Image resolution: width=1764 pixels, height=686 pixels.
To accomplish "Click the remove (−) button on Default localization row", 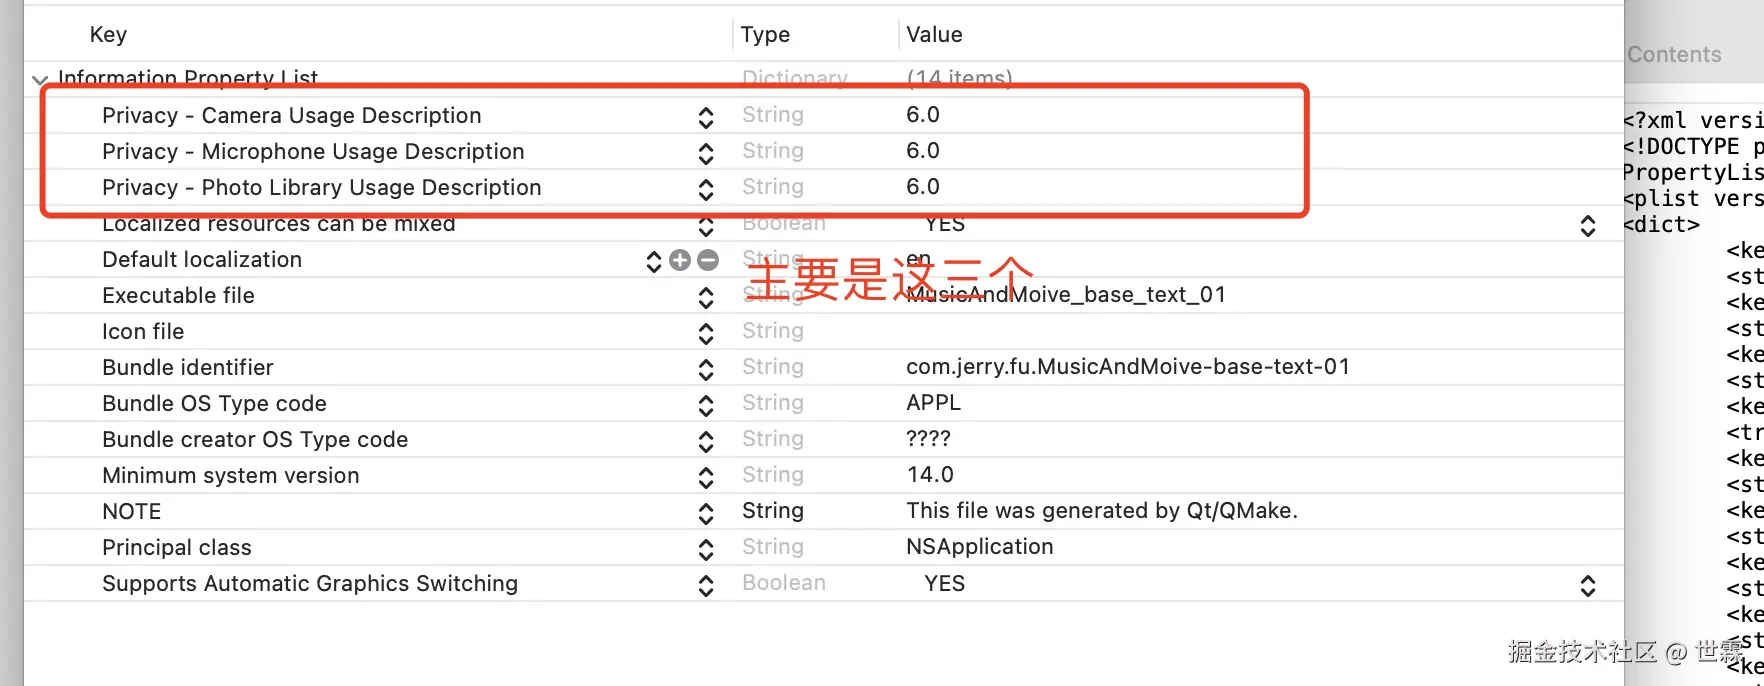I will pyautogui.click(x=708, y=260).
